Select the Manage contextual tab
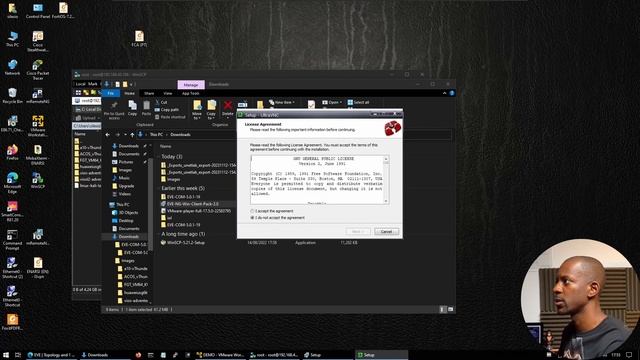Image resolution: width=640 pixels, height=360 pixels. tap(191, 84)
